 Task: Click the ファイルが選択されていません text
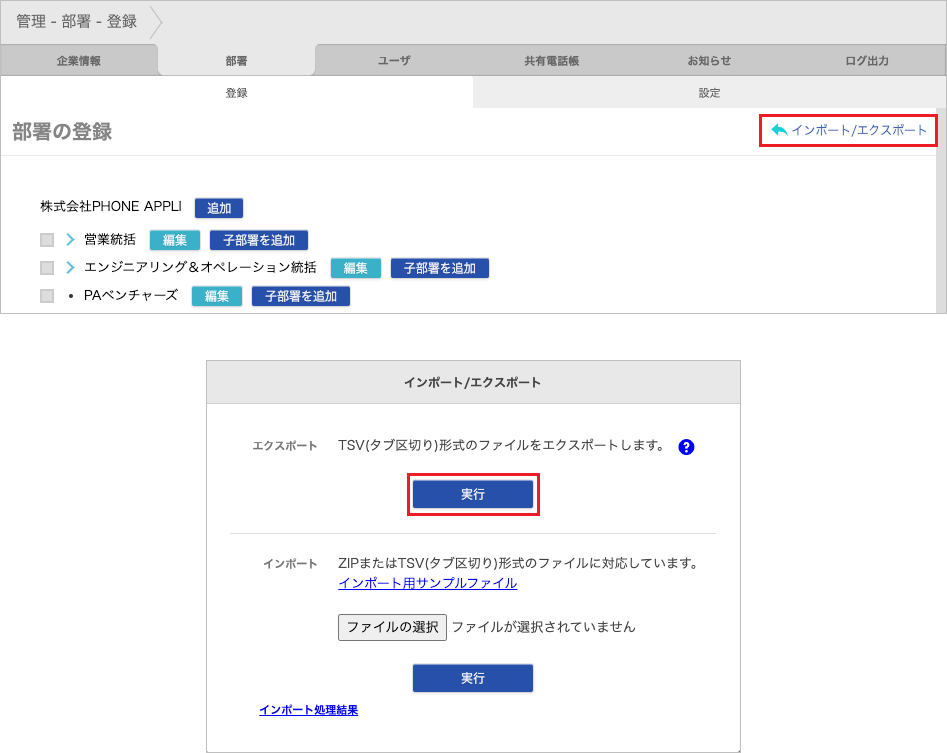(x=544, y=627)
